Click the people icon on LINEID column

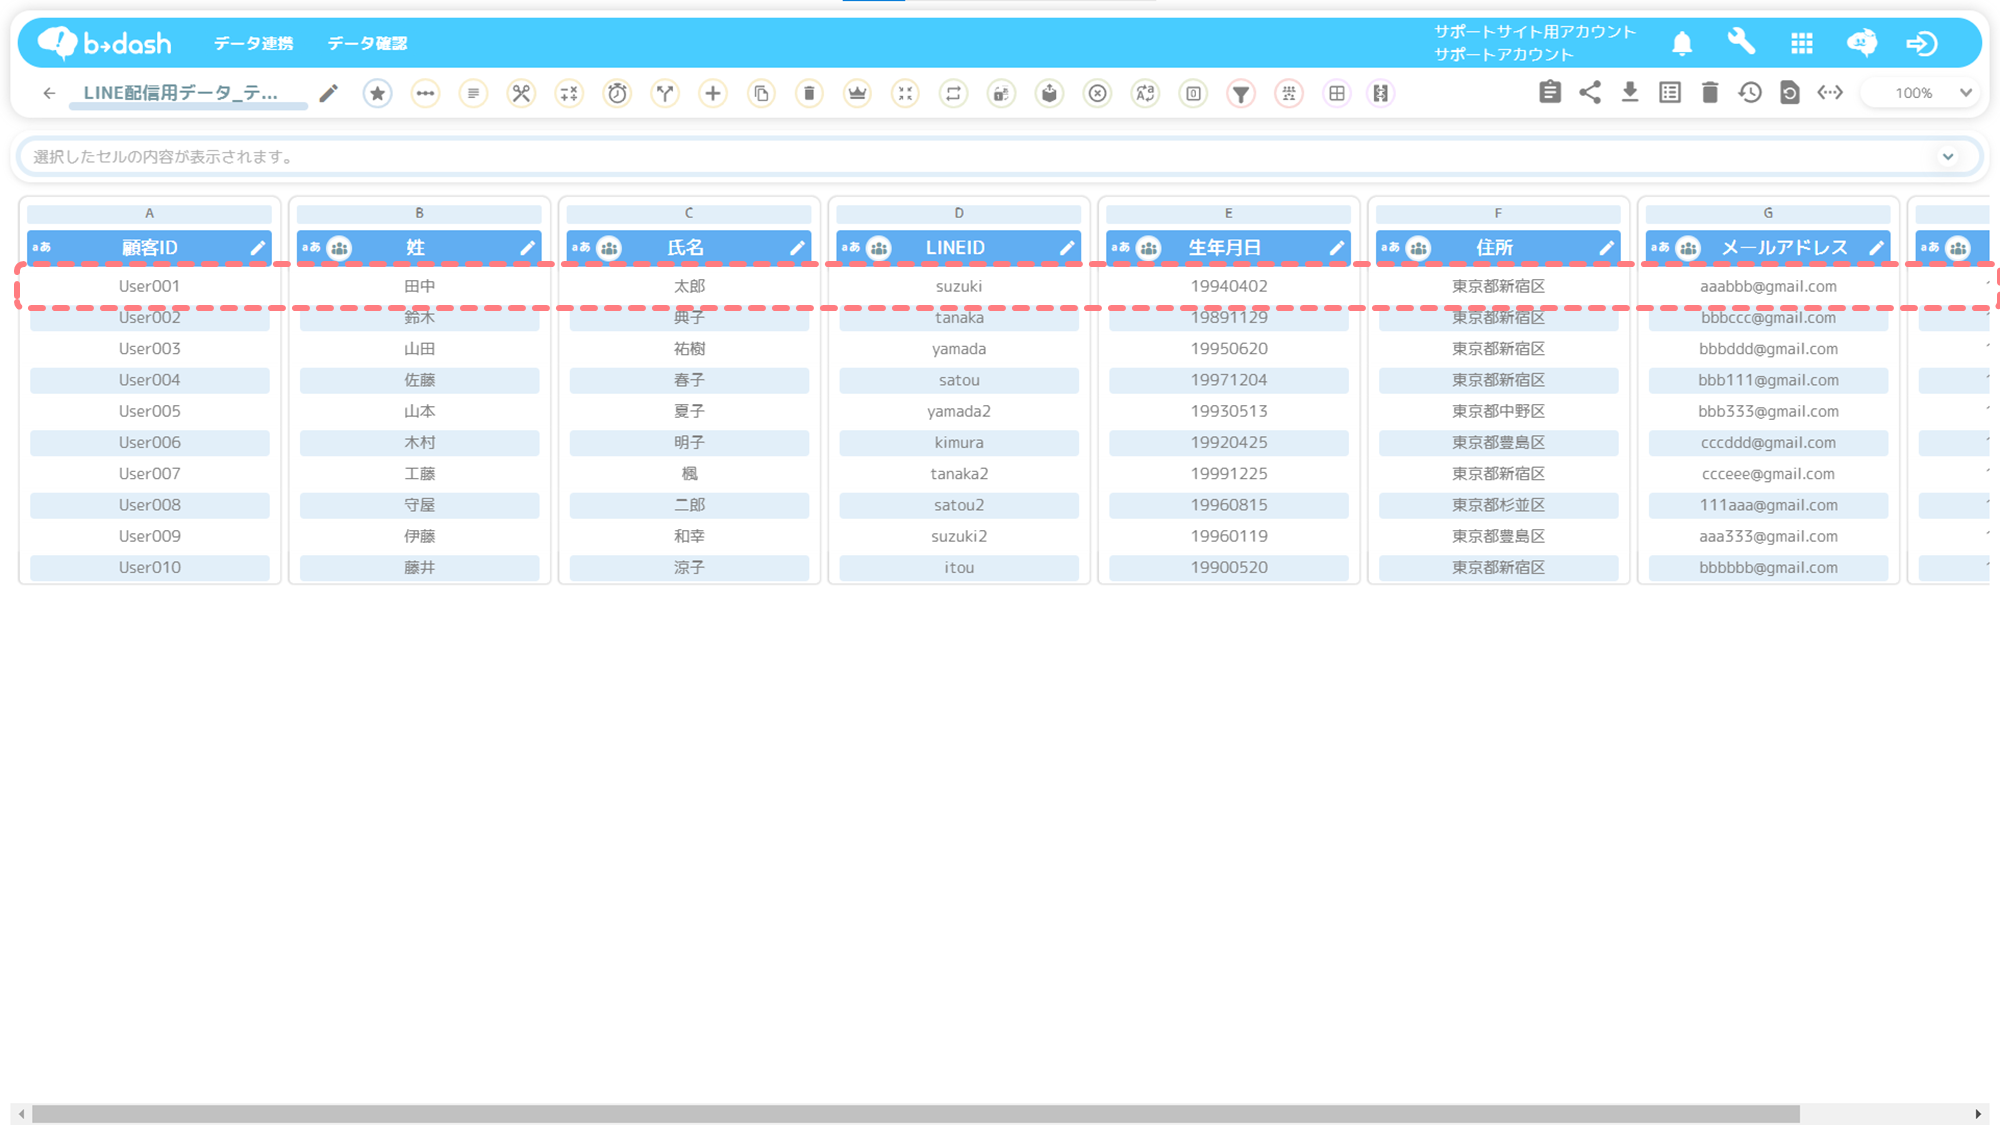[879, 248]
